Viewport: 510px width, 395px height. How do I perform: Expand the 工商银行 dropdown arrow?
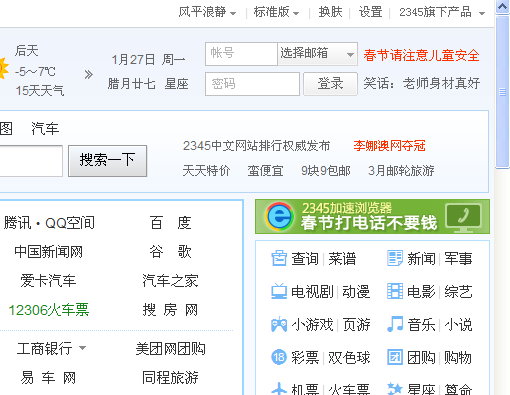click(x=82, y=348)
